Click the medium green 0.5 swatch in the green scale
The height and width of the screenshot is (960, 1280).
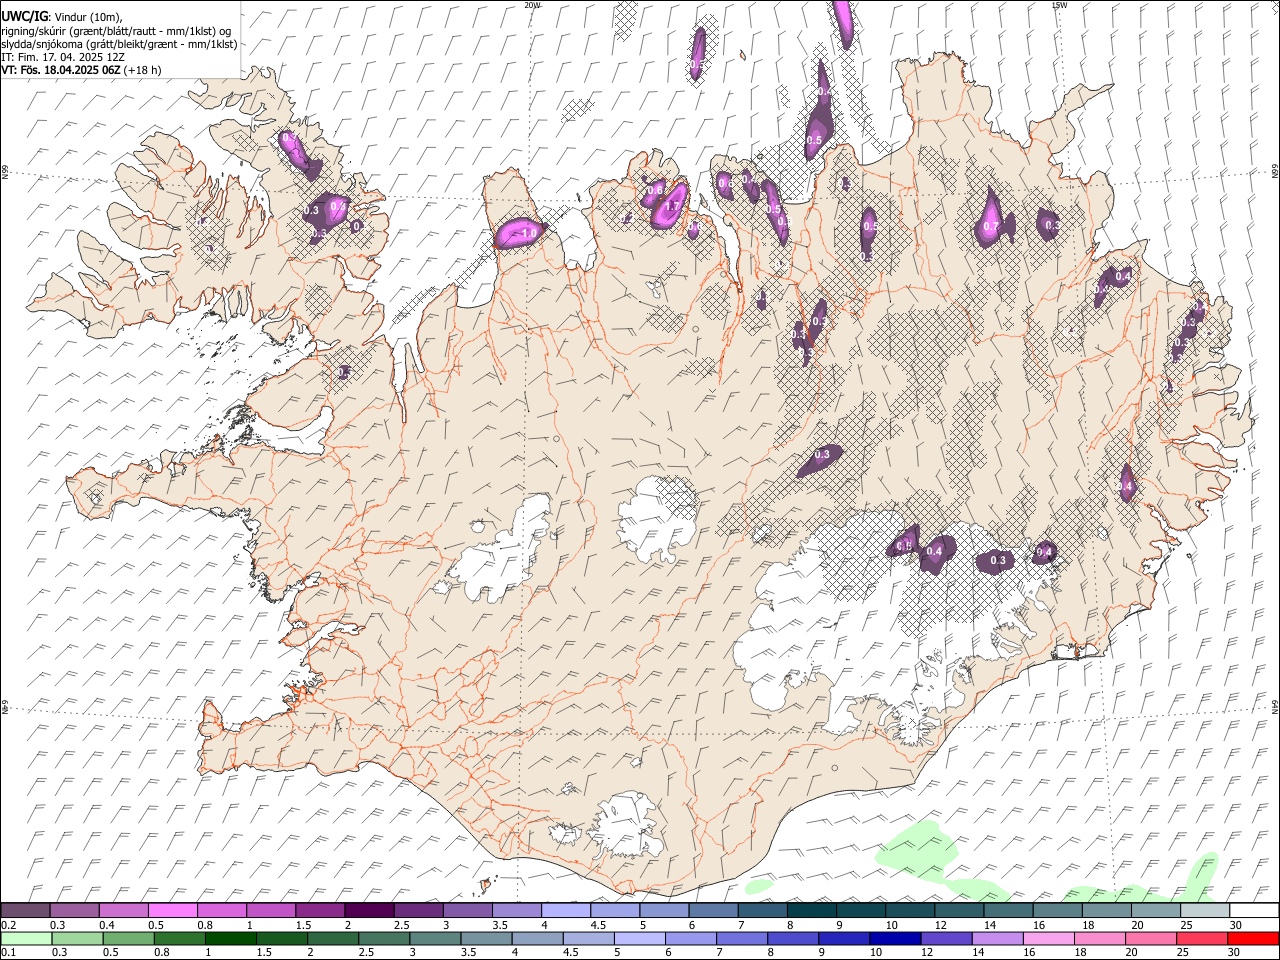coord(128,938)
